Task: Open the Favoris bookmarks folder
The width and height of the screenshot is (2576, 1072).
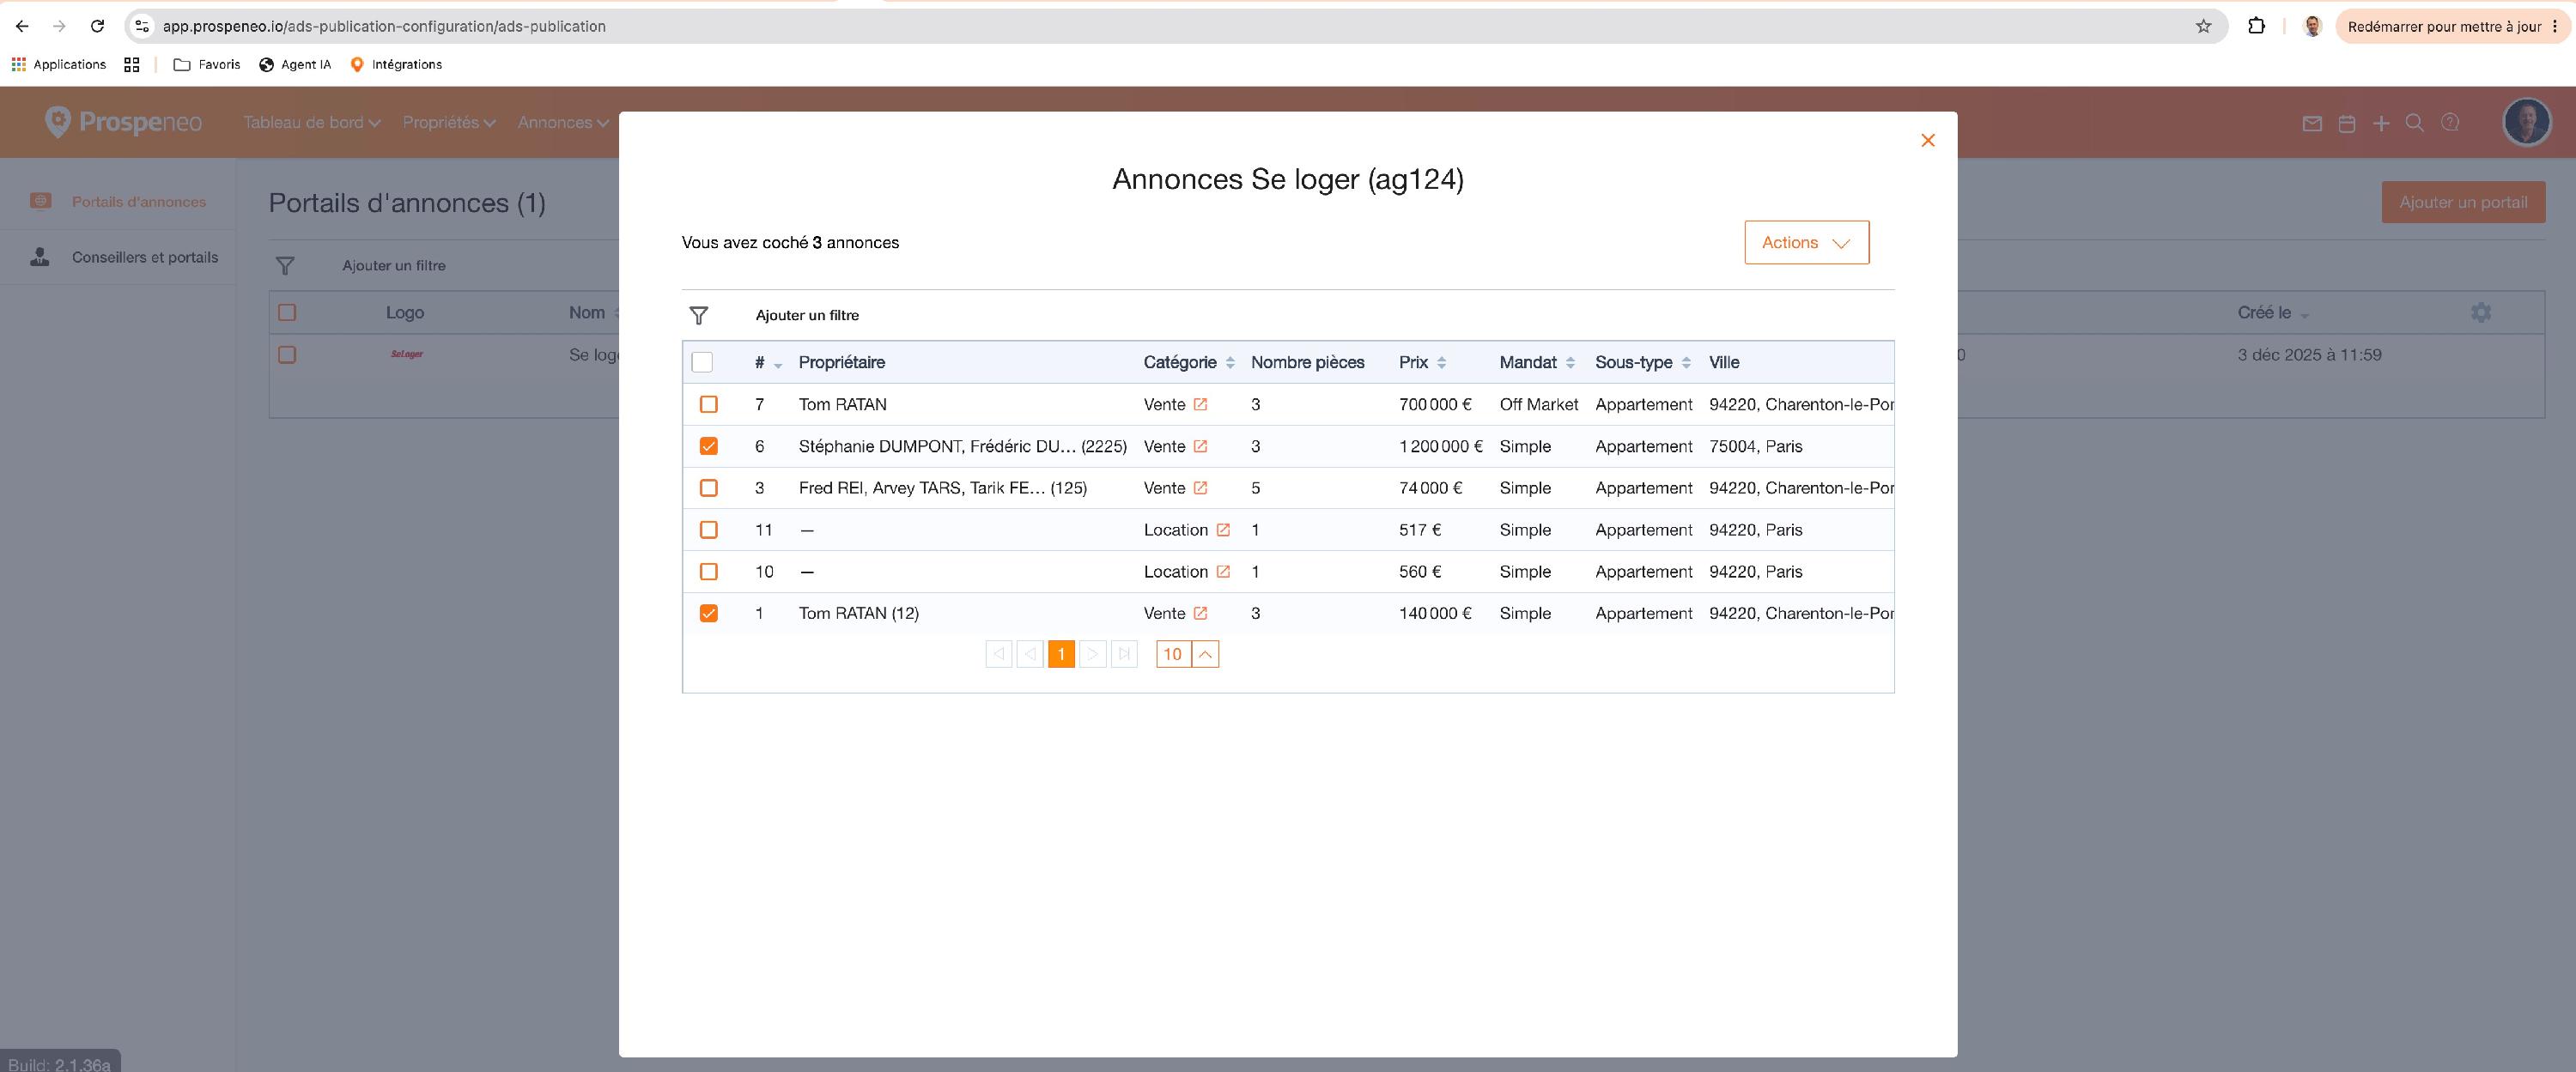Action: [x=207, y=64]
